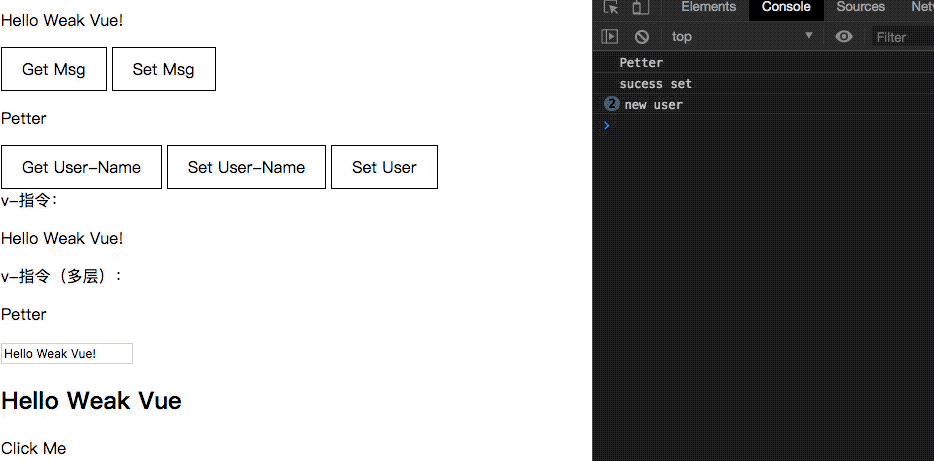This screenshot has height=461, width=934.
Task: Click the Set User button
Action: tap(384, 167)
